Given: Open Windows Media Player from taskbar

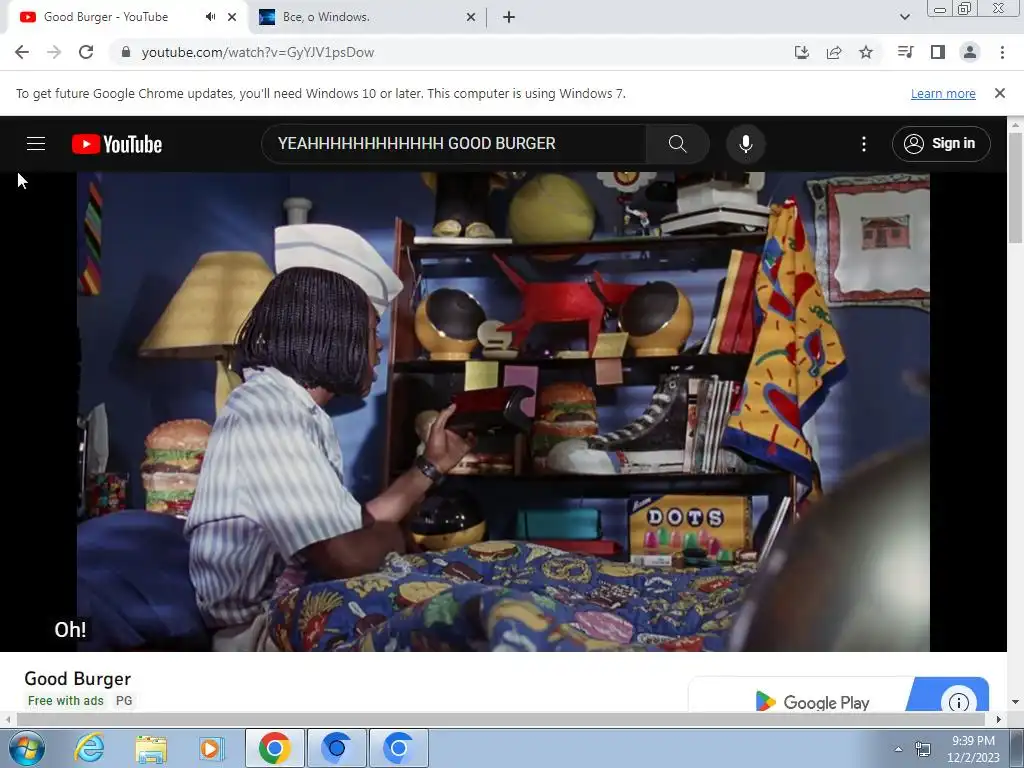Looking at the screenshot, I should pos(211,748).
